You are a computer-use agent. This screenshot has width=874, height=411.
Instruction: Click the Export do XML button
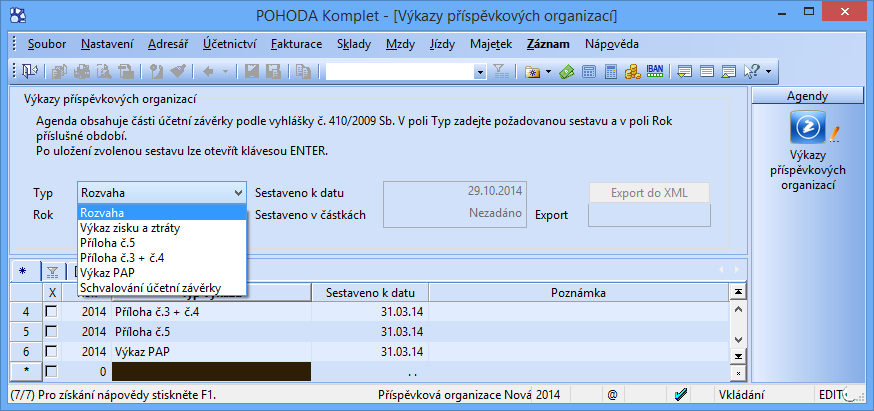tap(649, 193)
